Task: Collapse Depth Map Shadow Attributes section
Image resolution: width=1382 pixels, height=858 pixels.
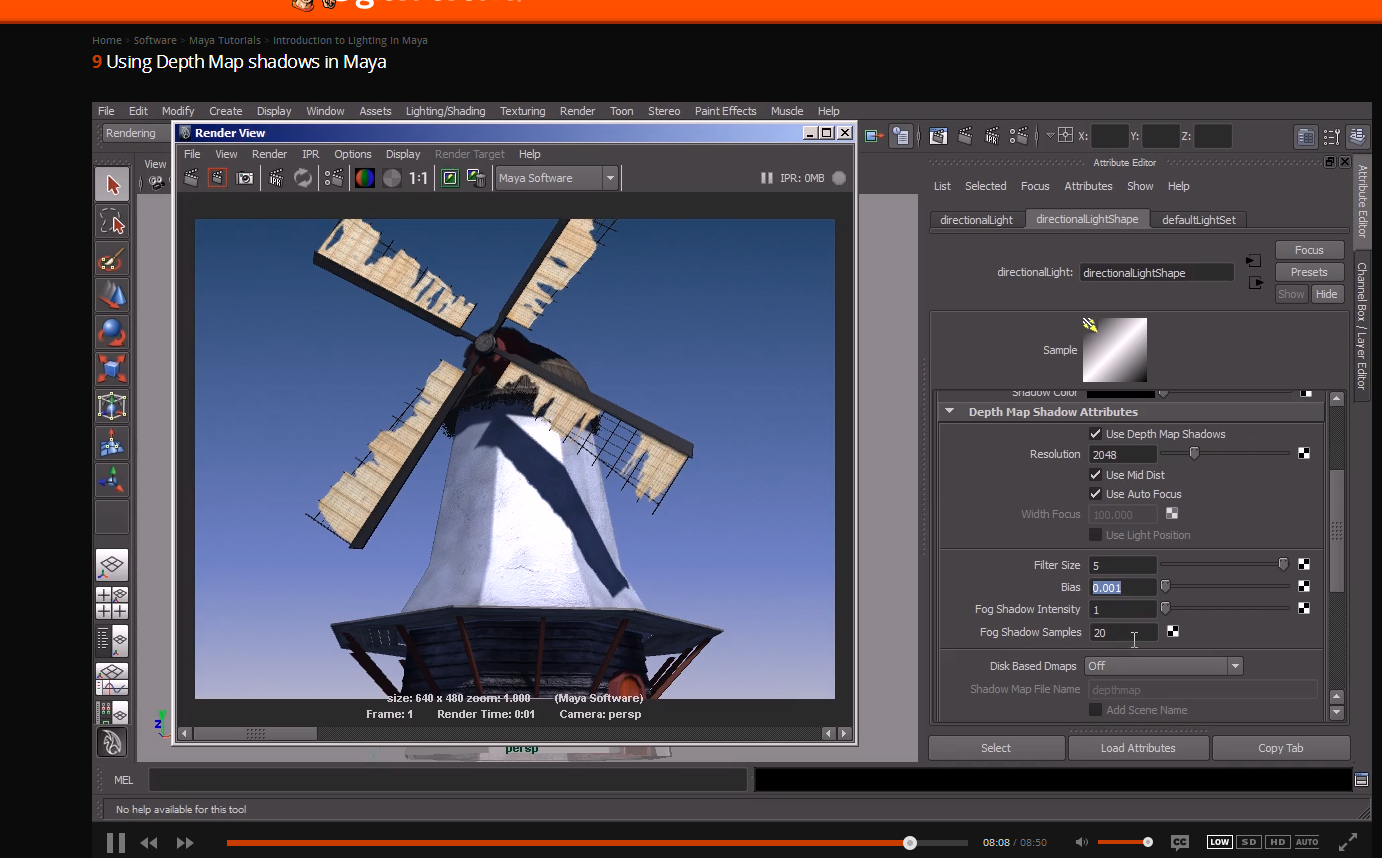Action: pyautogui.click(x=948, y=412)
